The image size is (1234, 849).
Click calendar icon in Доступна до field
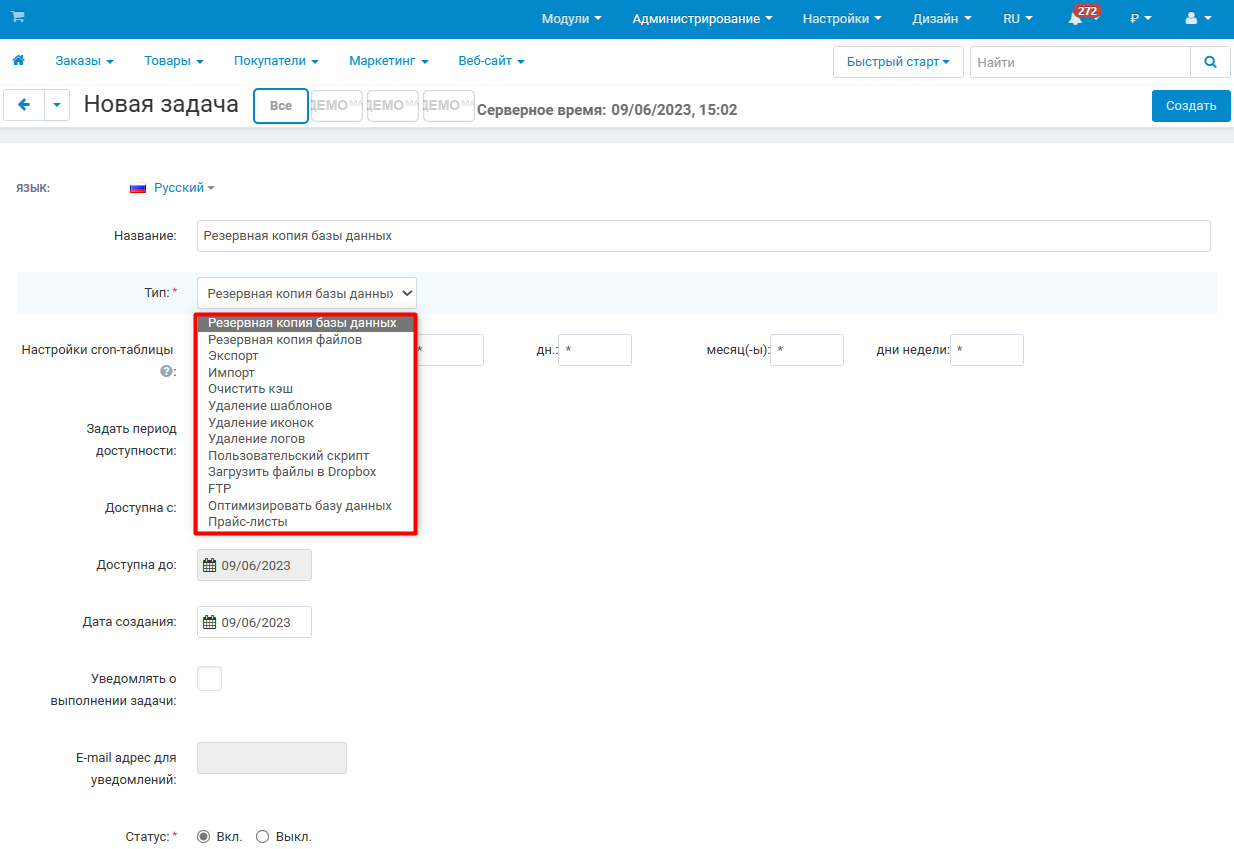[210, 565]
